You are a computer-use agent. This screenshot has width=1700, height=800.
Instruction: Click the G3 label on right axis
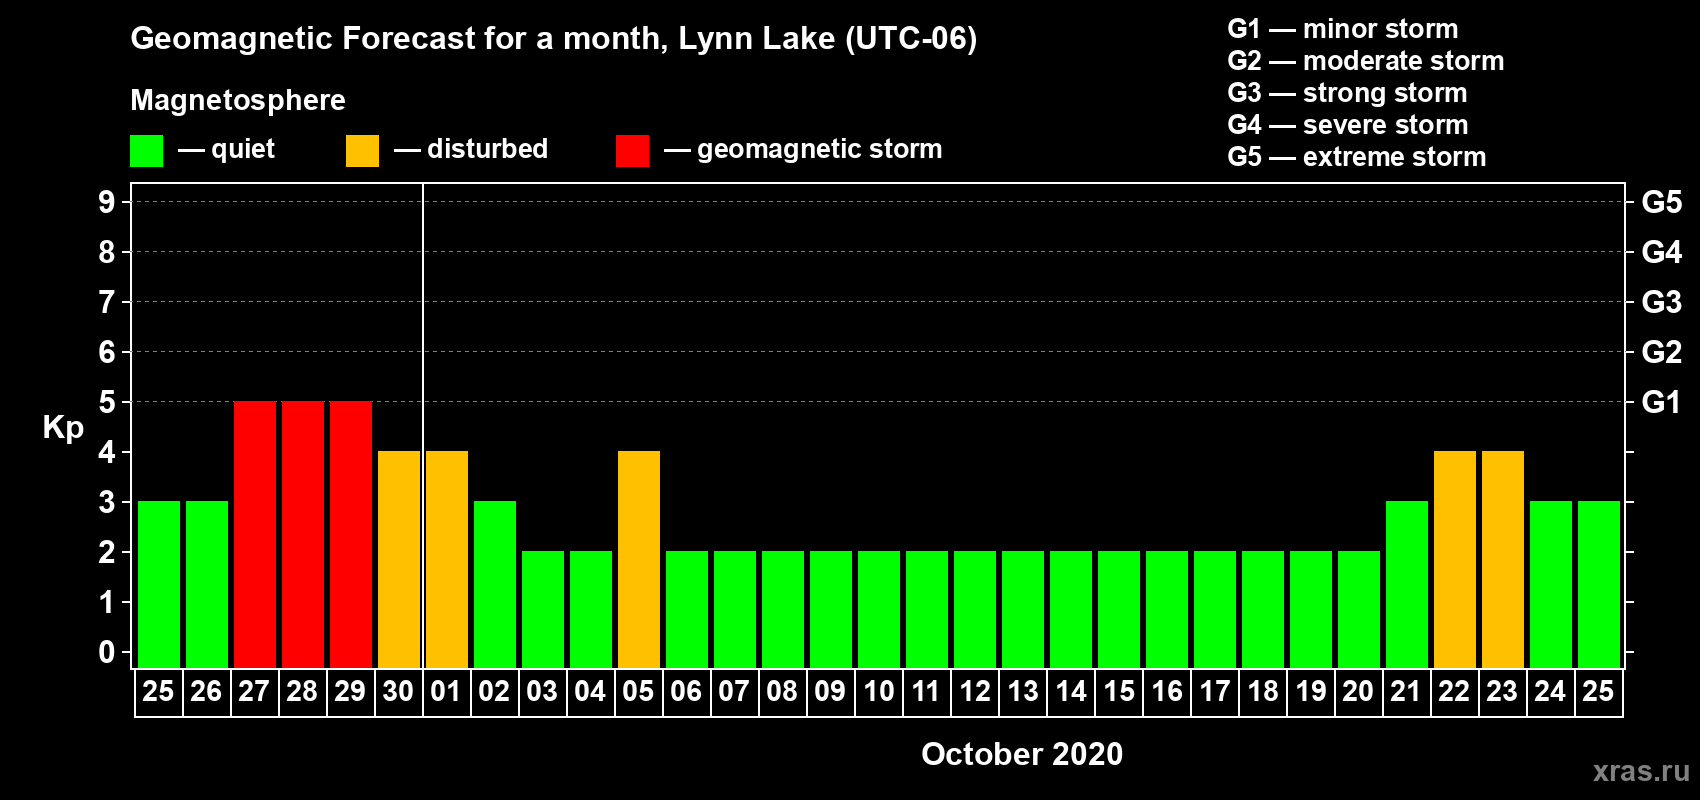point(1662,302)
